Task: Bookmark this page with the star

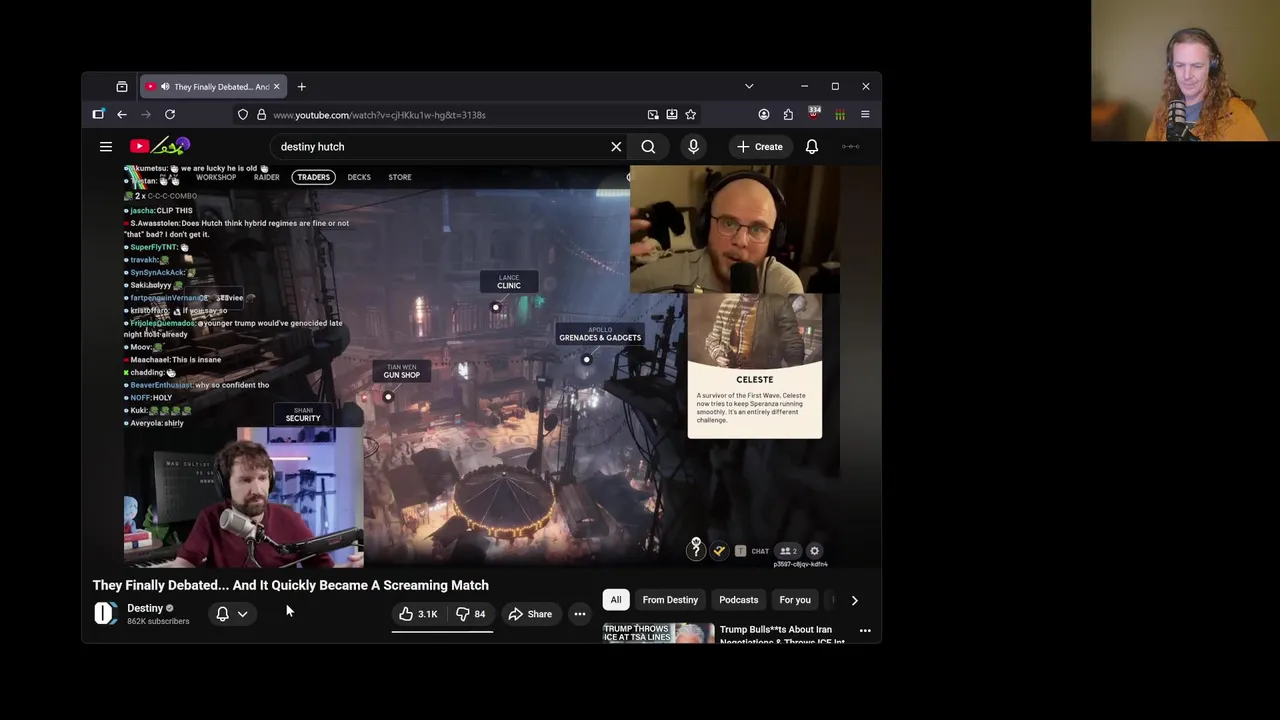Action: 690,115
